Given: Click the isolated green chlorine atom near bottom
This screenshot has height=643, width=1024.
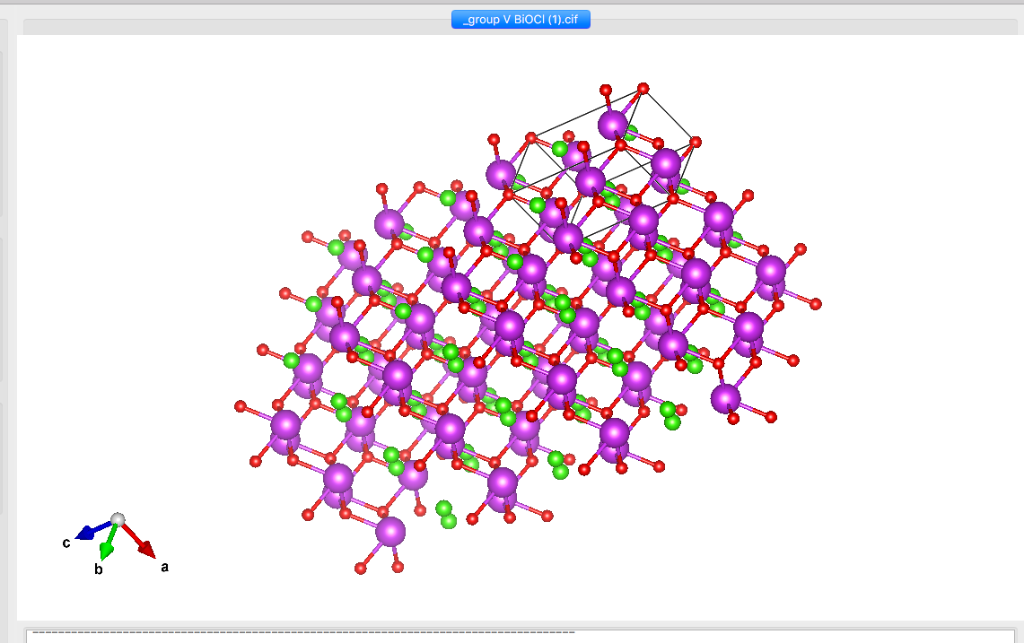Looking at the screenshot, I should click(444, 512).
